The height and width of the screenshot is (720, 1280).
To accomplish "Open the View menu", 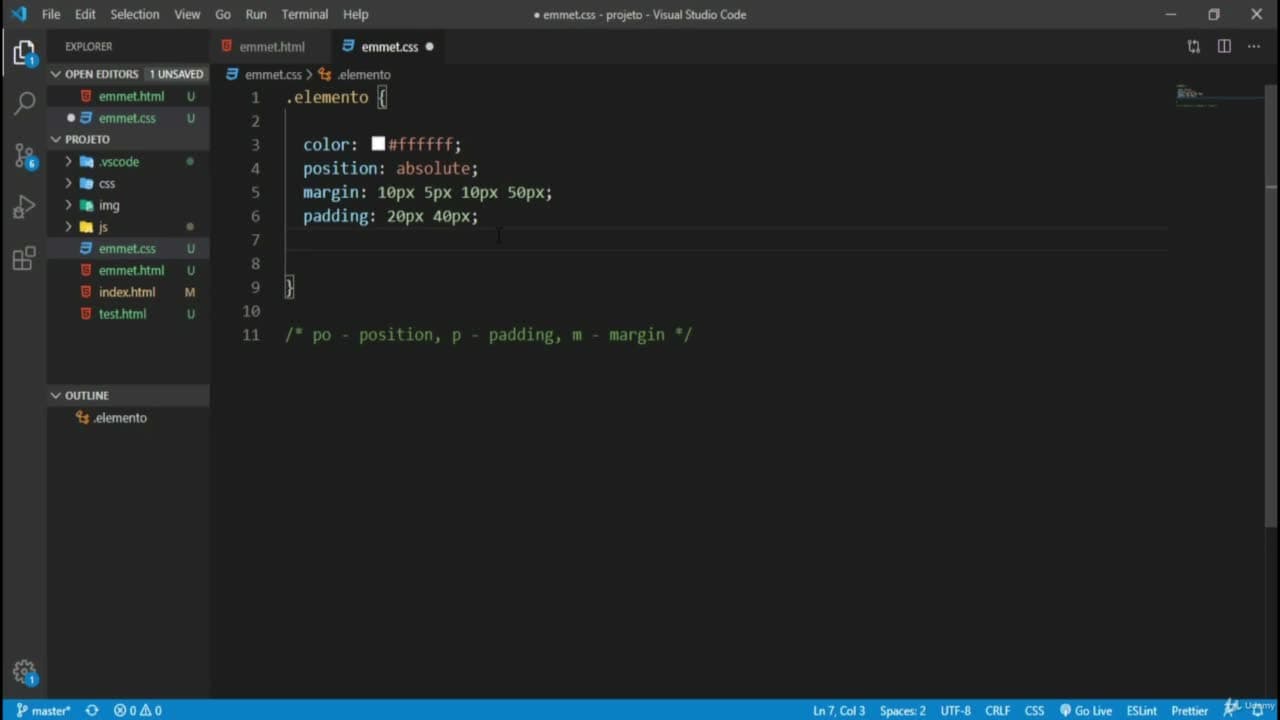I will (187, 14).
